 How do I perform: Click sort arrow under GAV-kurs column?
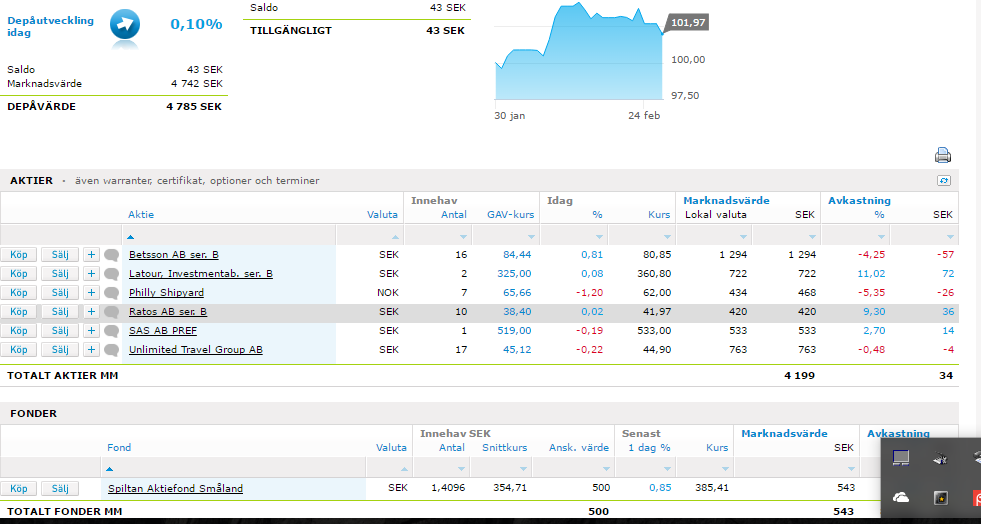pos(531,237)
